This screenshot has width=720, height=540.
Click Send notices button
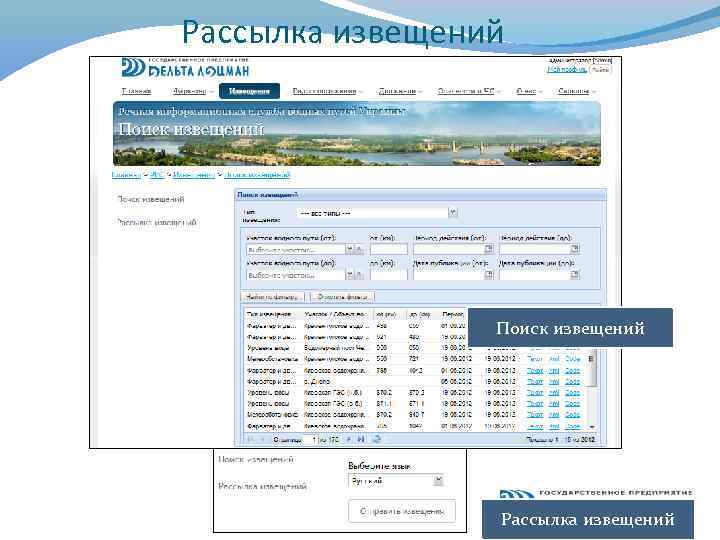[402, 511]
